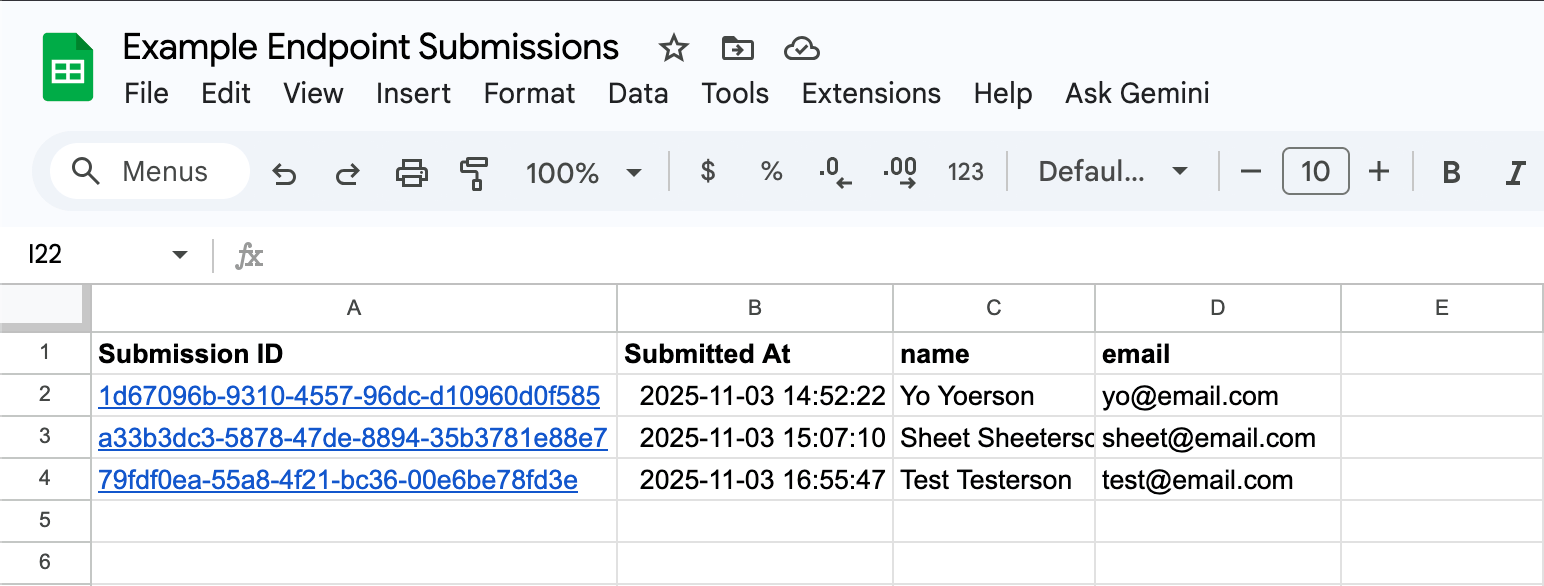The height and width of the screenshot is (586, 1544).
Task: Format selection as currency
Action: pos(707,171)
